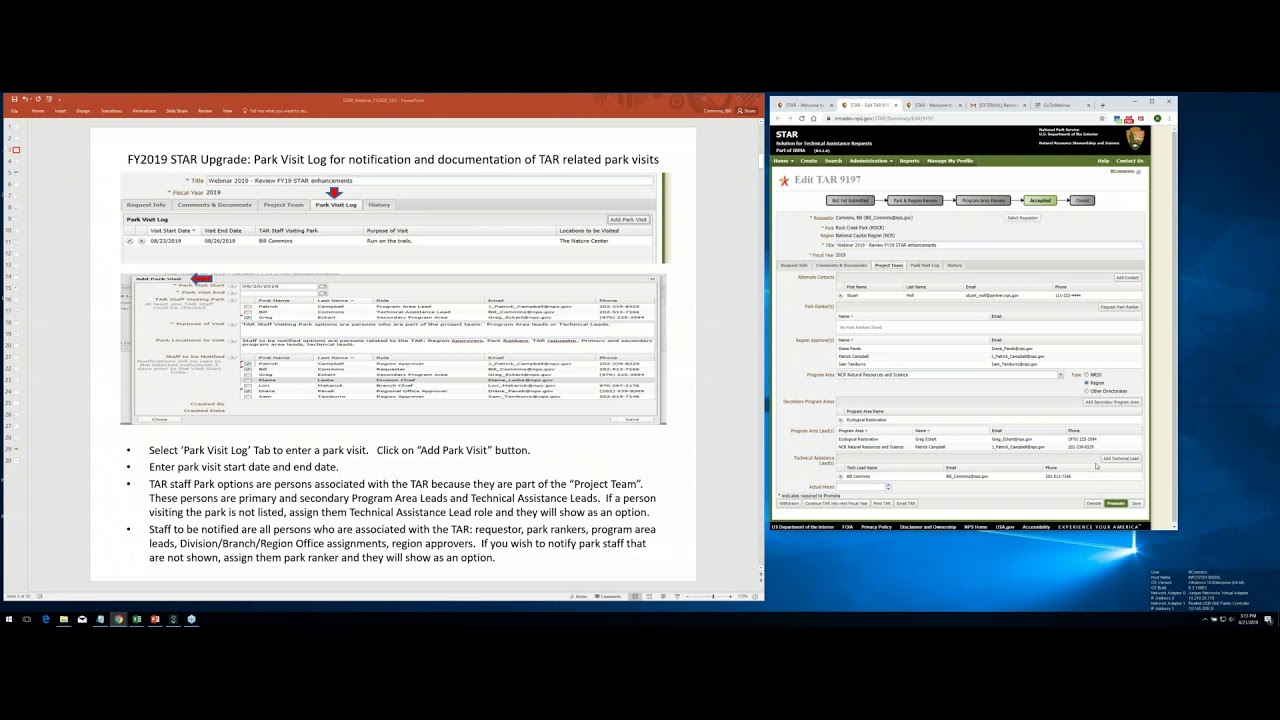
Task: Click the Privacy Policy footer link
Action: coord(876,526)
